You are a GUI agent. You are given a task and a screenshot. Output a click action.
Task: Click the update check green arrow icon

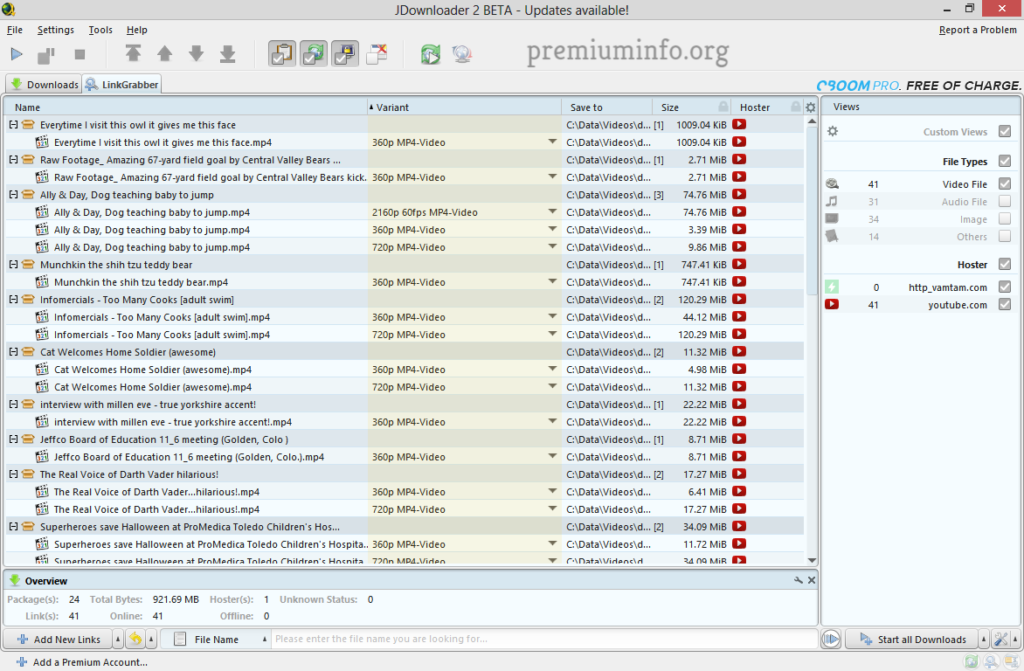(x=430, y=54)
